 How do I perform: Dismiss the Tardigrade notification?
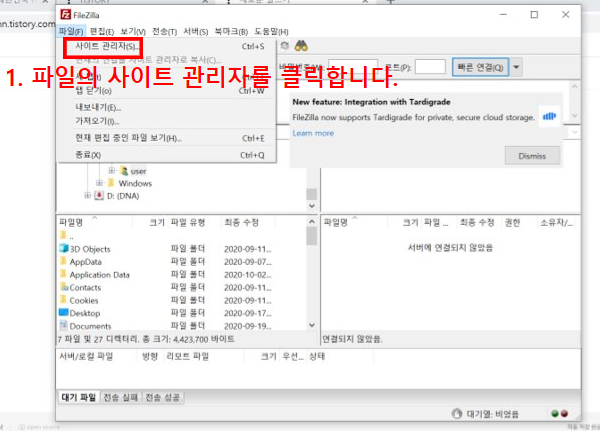point(532,156)
